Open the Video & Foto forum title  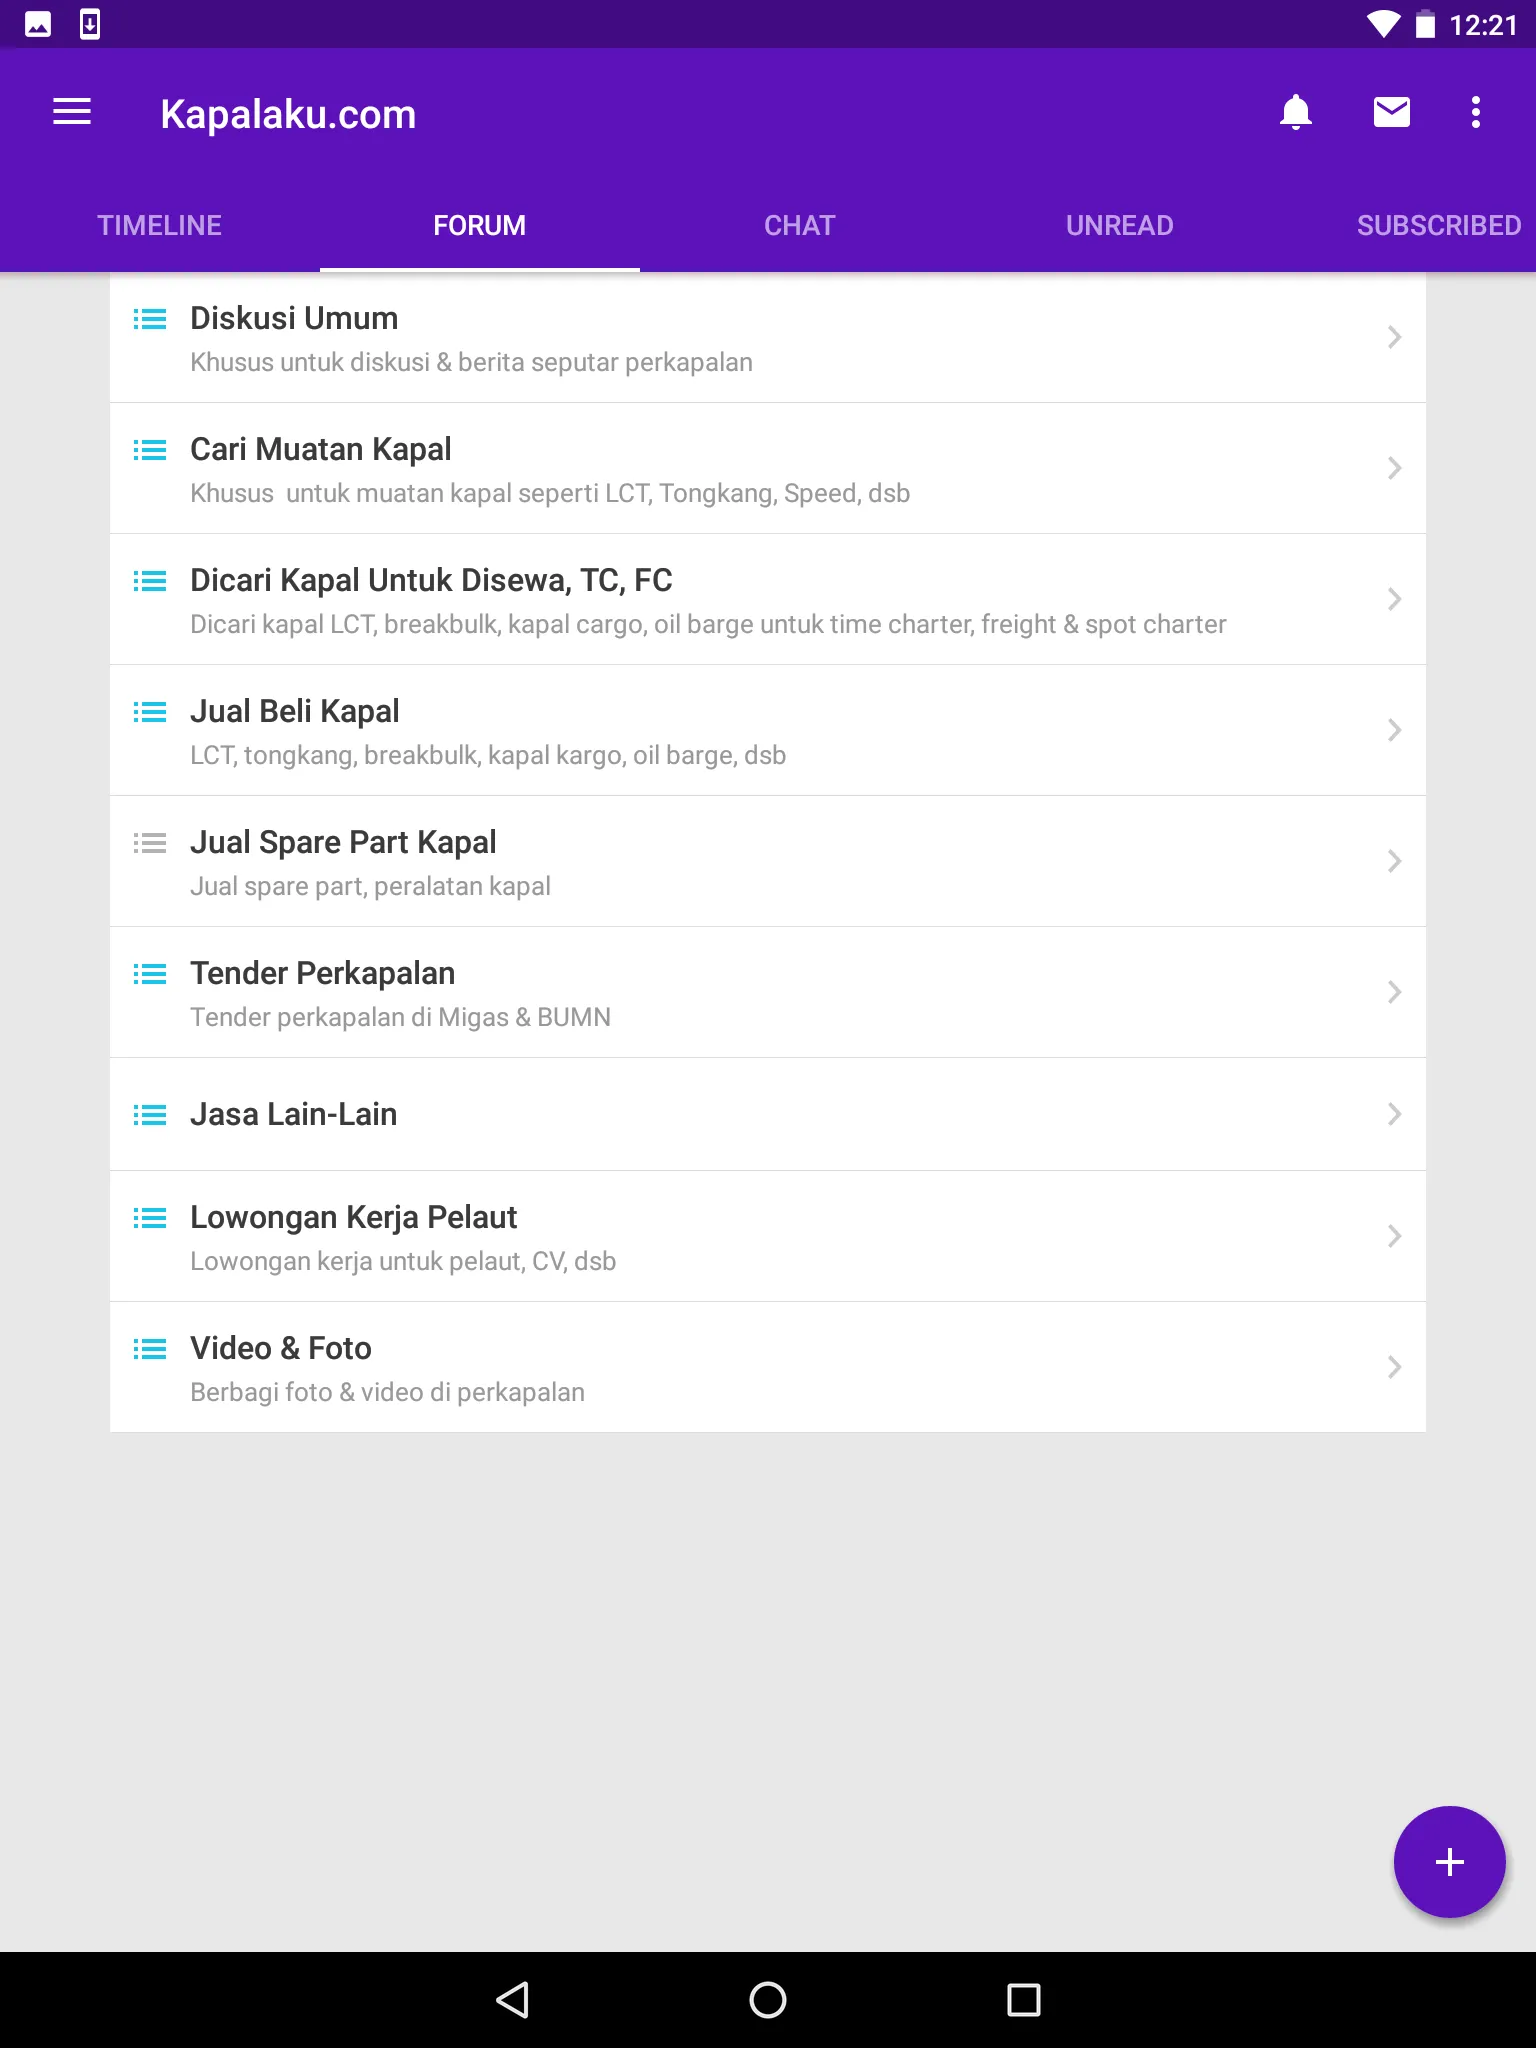click(281, 1348)
